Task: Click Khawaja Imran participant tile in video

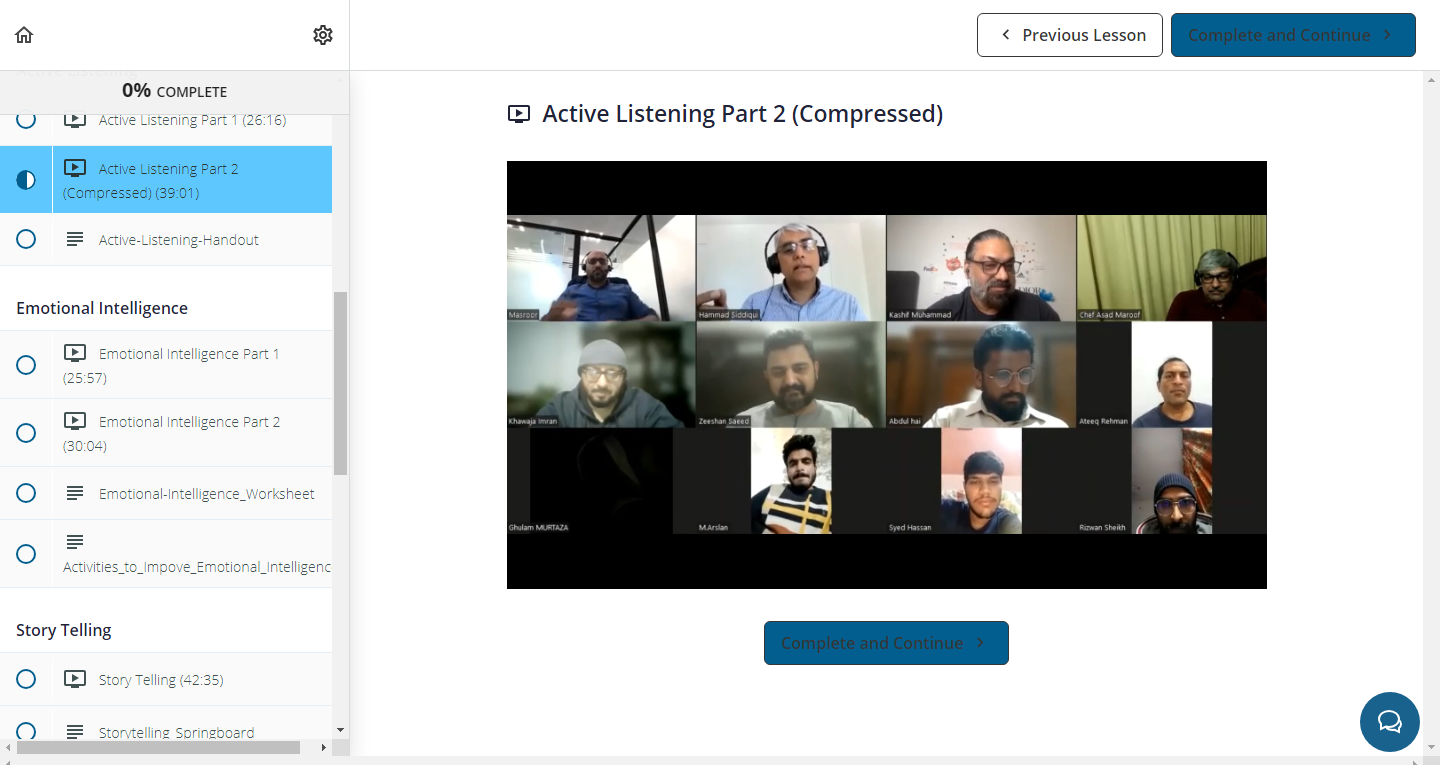Action: (x=601, y=374)
